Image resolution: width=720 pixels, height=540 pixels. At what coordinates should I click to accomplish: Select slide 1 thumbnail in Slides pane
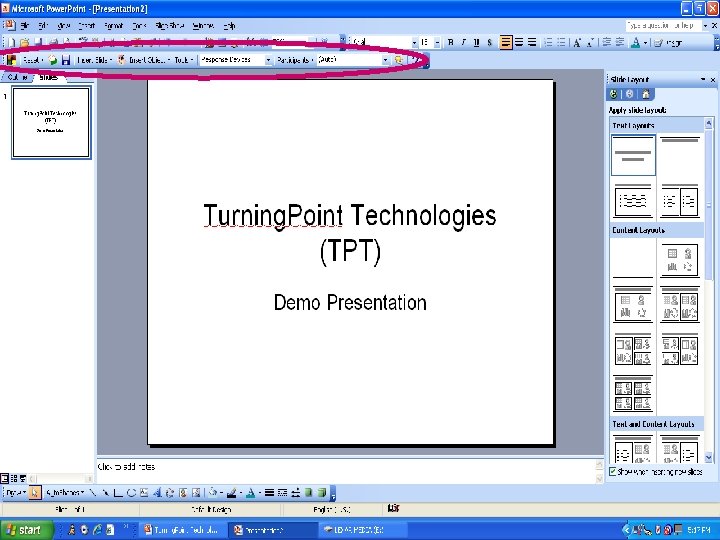(x=51, y=123)
